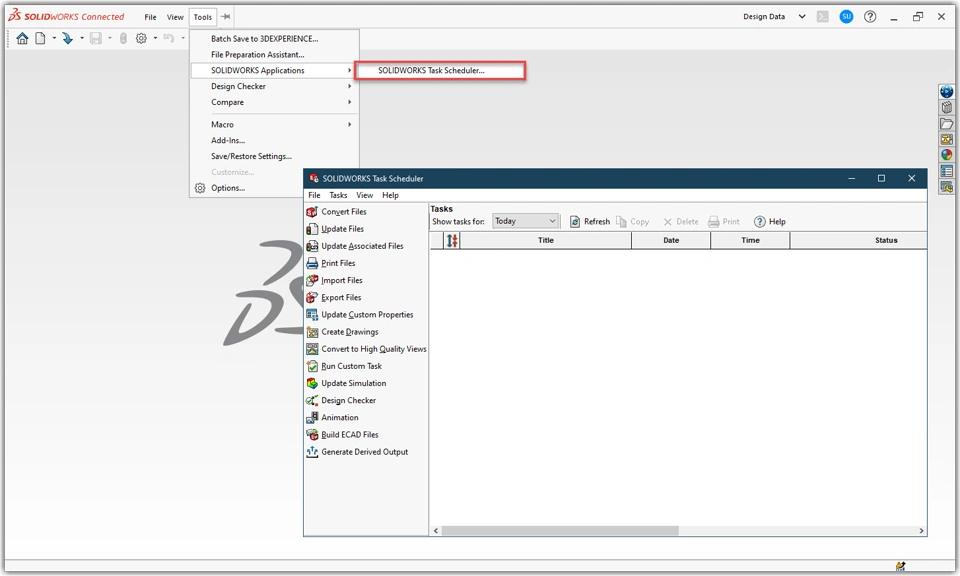Open the Design Checker submenu in Tools
This screenshot has width=960, height=576.
[x=274, y=86]
